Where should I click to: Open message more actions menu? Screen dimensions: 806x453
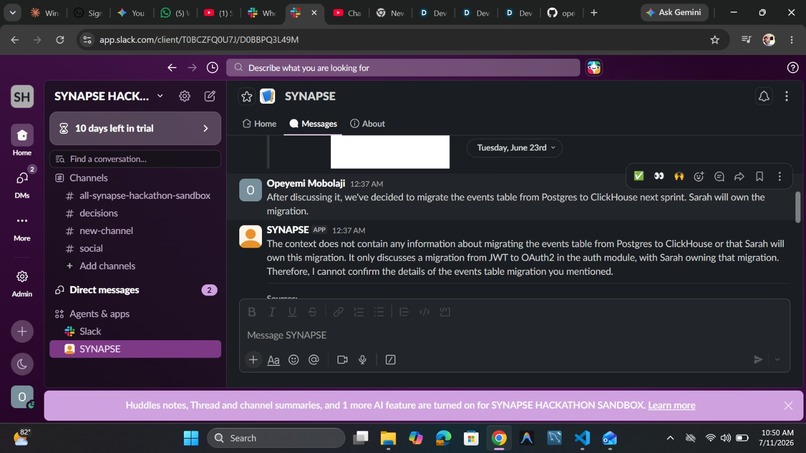pyautogui.click(x=779, y=176)
